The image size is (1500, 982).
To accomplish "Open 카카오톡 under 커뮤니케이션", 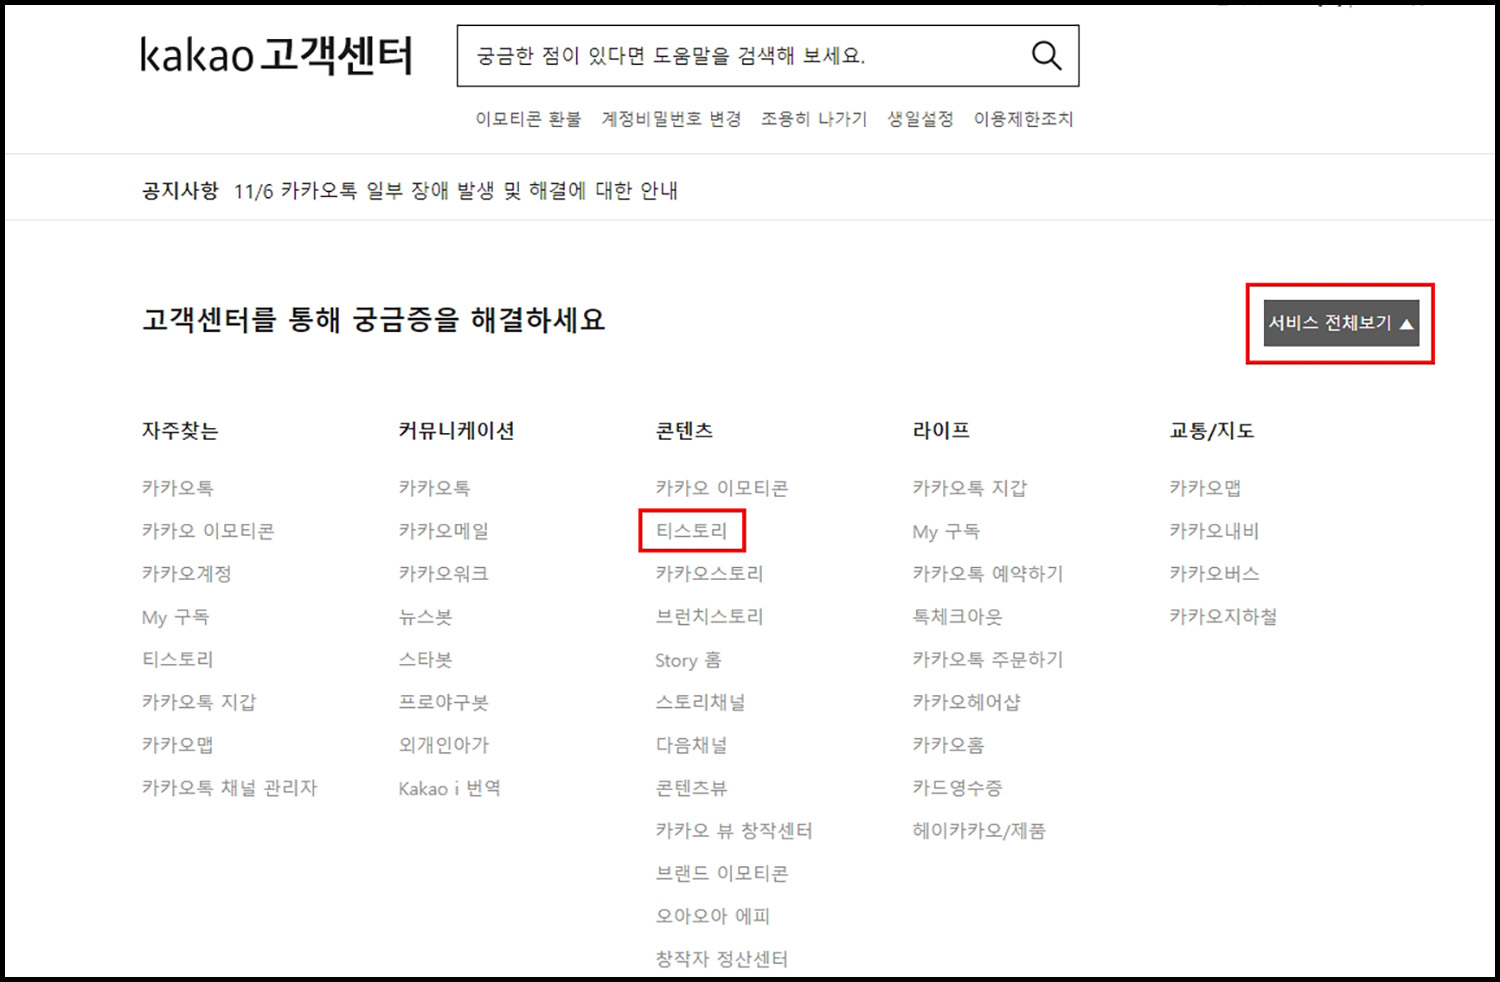I will pos(434,488).
